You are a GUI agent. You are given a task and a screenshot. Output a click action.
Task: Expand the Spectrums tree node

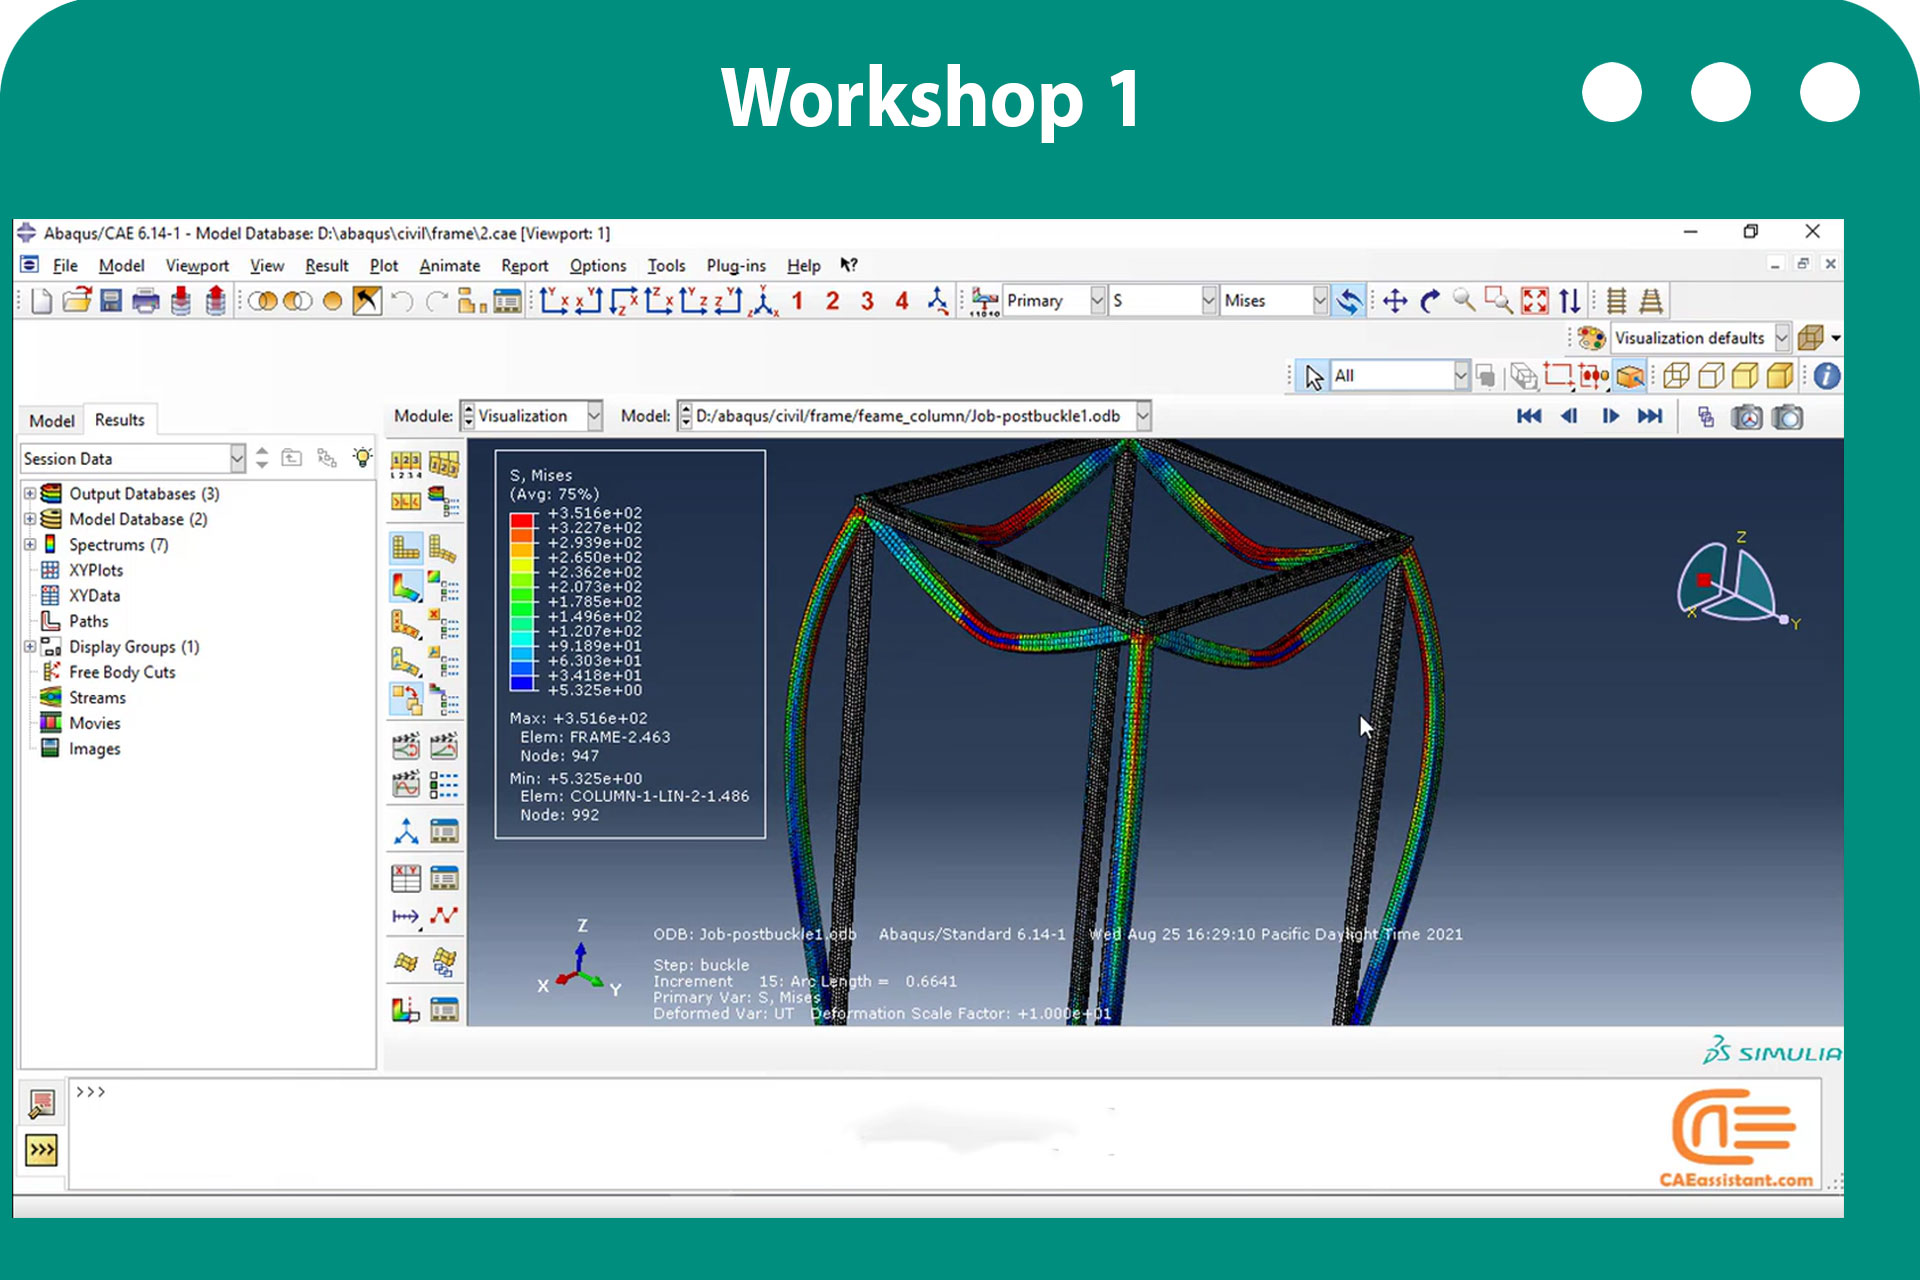coord(30,545)
